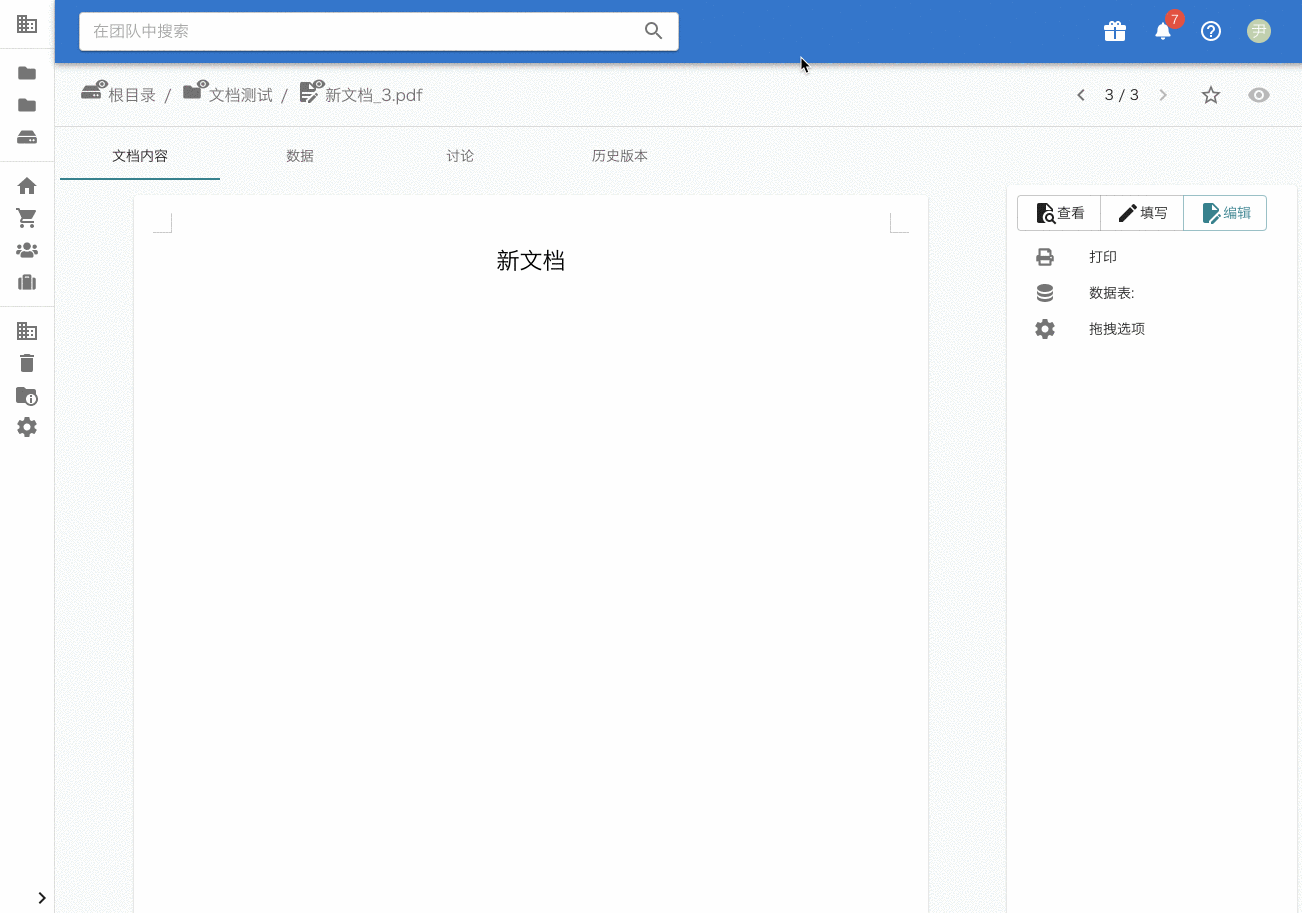Open the help question mark icon
Viewport: 1302px width, 913px height.
[x=1211, y=31]
